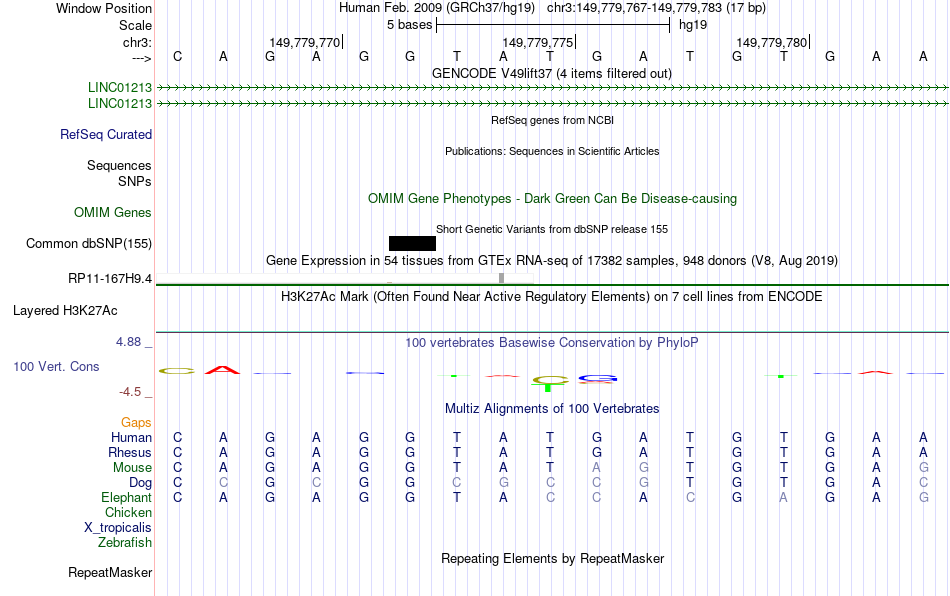Select the Rhesus alignment row label
The width and height of the screenshot is (950, 596).
[x=130, y=452]
